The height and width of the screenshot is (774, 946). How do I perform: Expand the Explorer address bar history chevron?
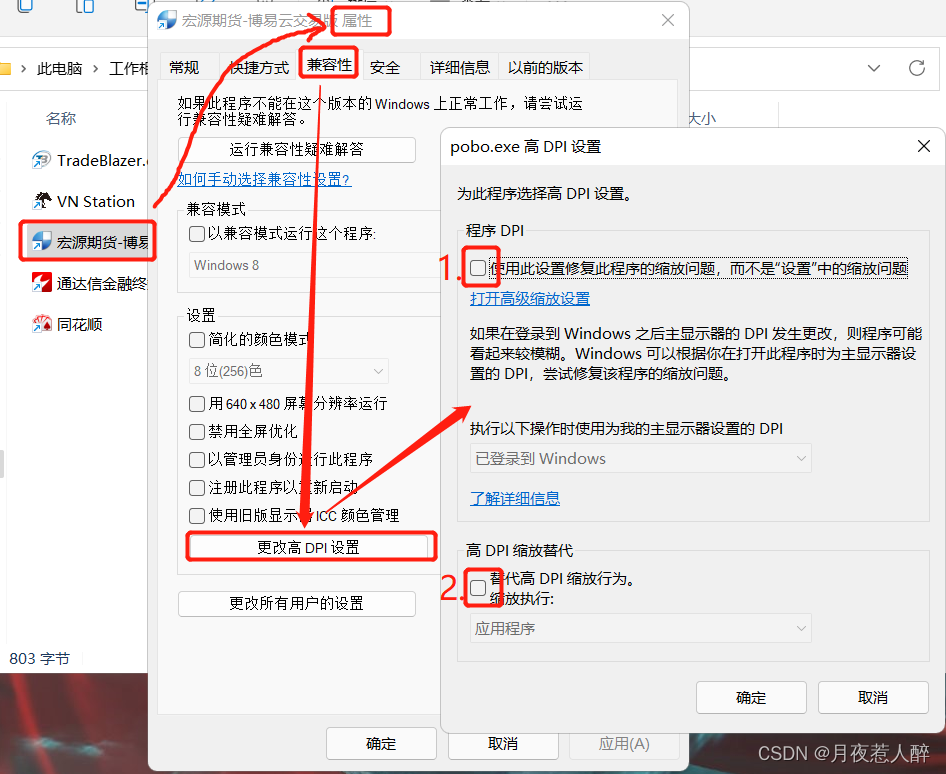874,68
